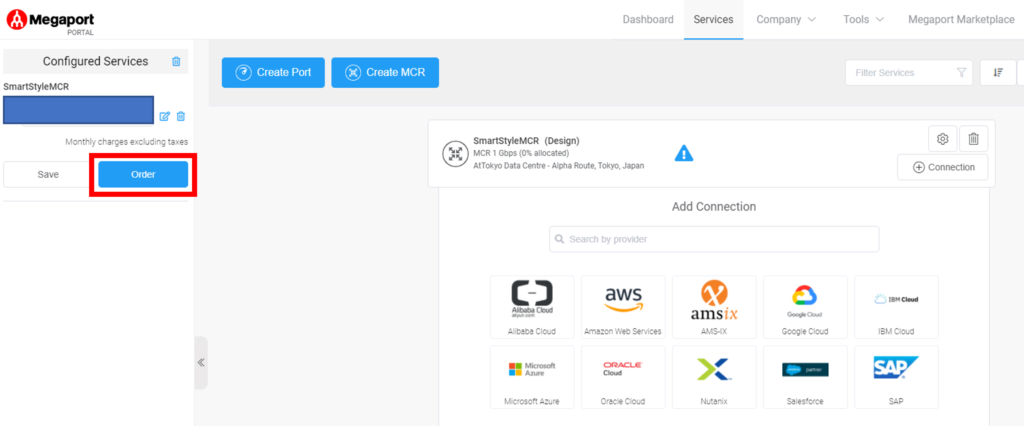Click the Configured Services heading

pos(95,61)
